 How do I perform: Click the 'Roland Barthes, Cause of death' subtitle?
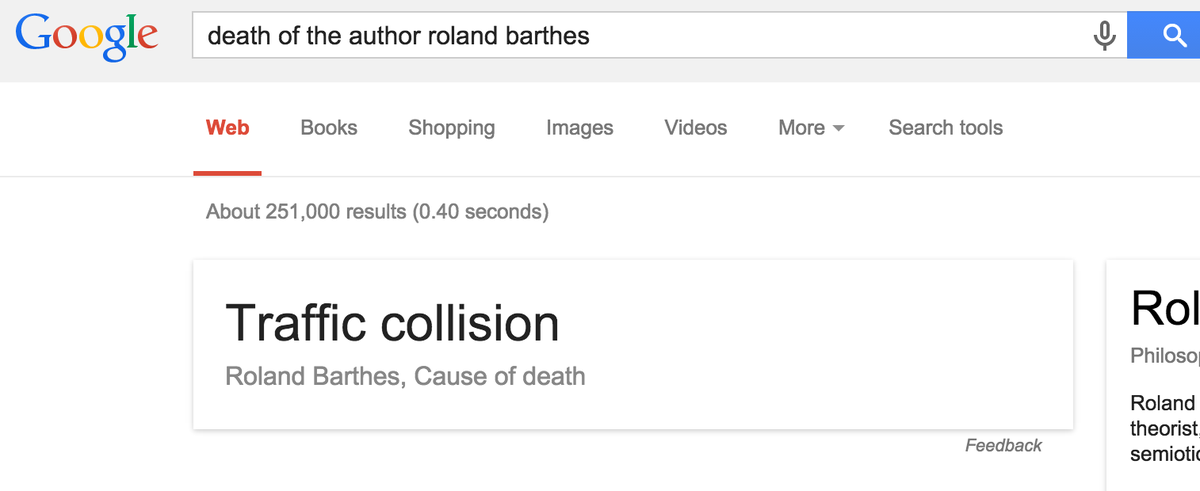[x=405, y=376]
